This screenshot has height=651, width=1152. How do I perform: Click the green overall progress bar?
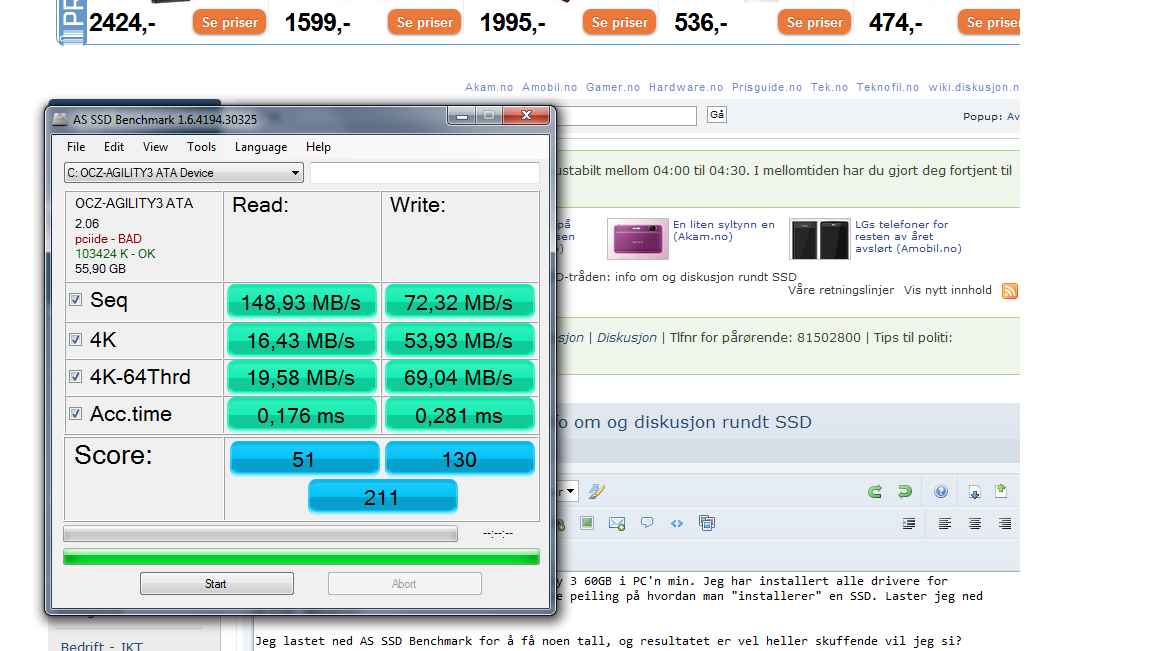[x=301, y=557]
